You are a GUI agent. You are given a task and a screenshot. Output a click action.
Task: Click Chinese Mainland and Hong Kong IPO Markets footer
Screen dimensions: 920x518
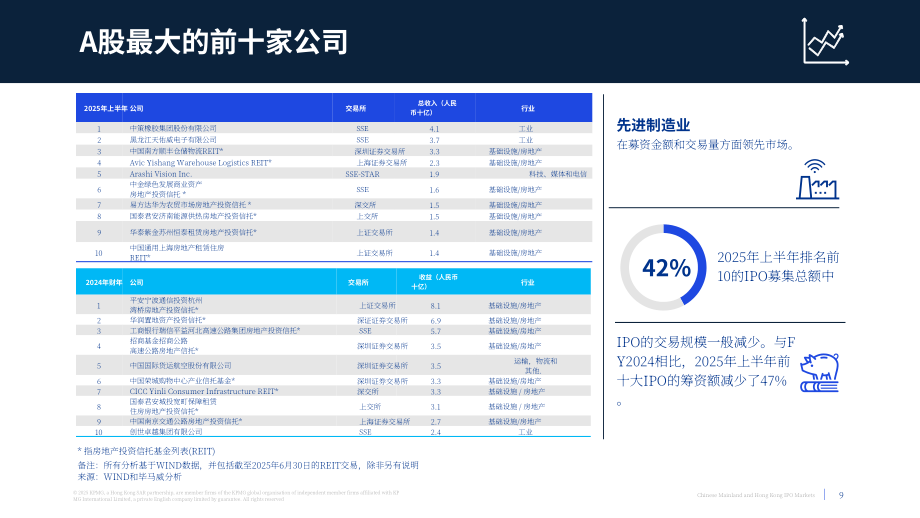(756, 495)
